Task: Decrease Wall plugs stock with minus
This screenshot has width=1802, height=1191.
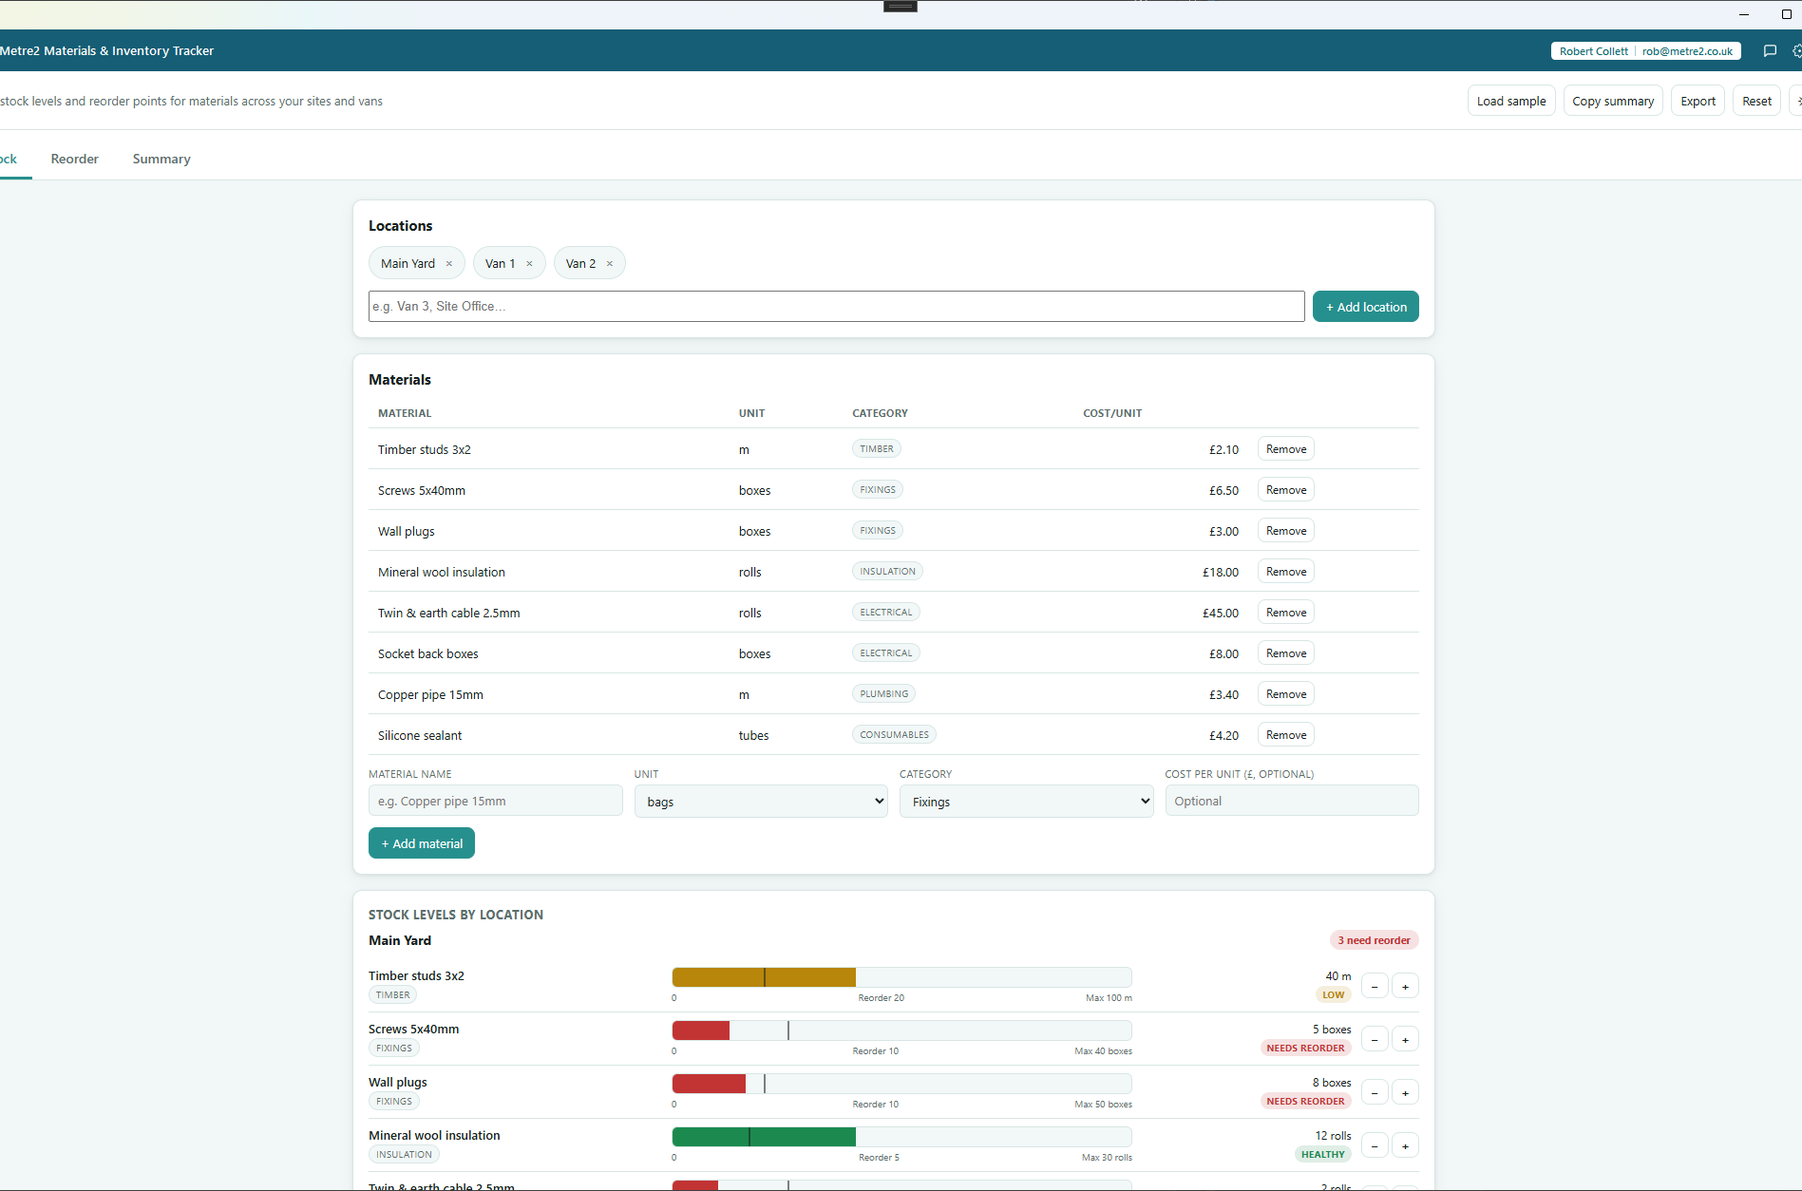Action: pos(1374,1093)
